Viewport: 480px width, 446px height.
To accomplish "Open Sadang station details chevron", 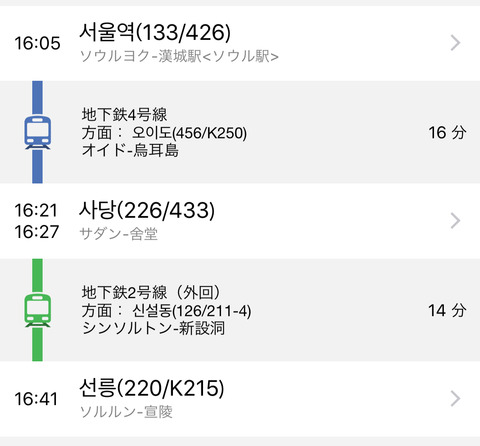I will click(455, 221).
